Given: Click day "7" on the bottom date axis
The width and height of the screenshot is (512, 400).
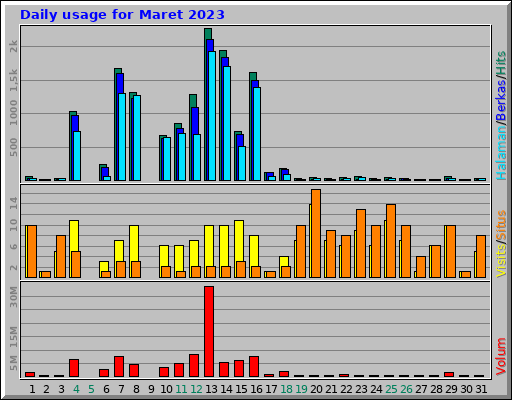Looking at the screenshot, I should click(x=121, y=389).
